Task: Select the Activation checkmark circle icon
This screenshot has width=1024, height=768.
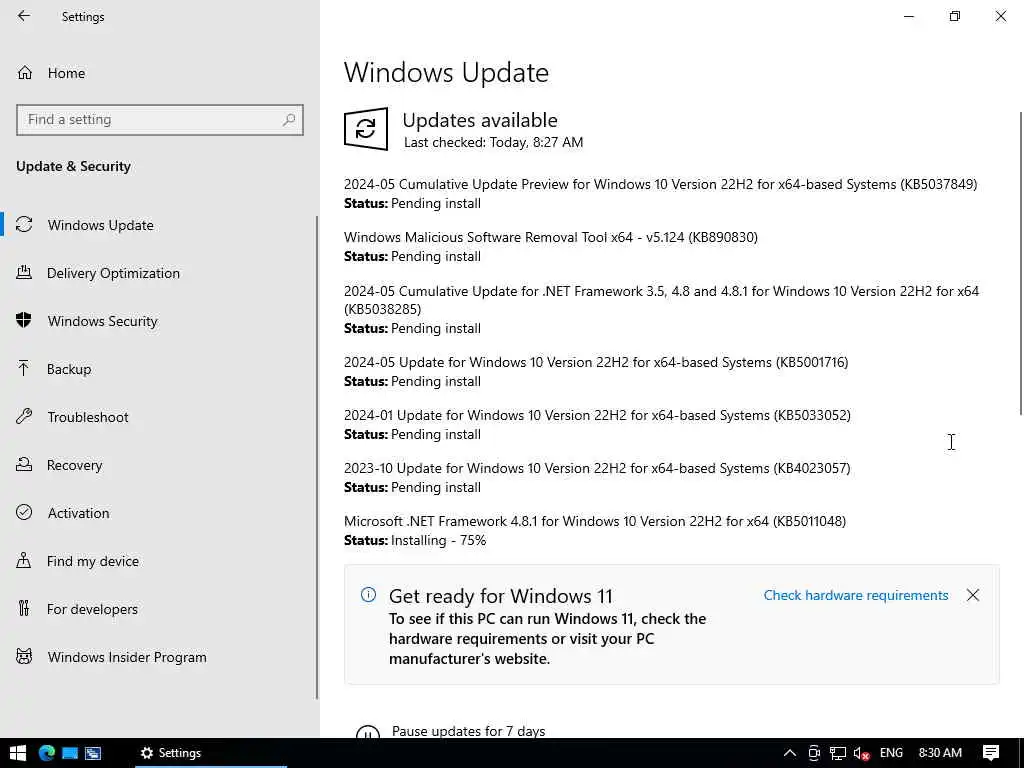Action: pos(24,513)
